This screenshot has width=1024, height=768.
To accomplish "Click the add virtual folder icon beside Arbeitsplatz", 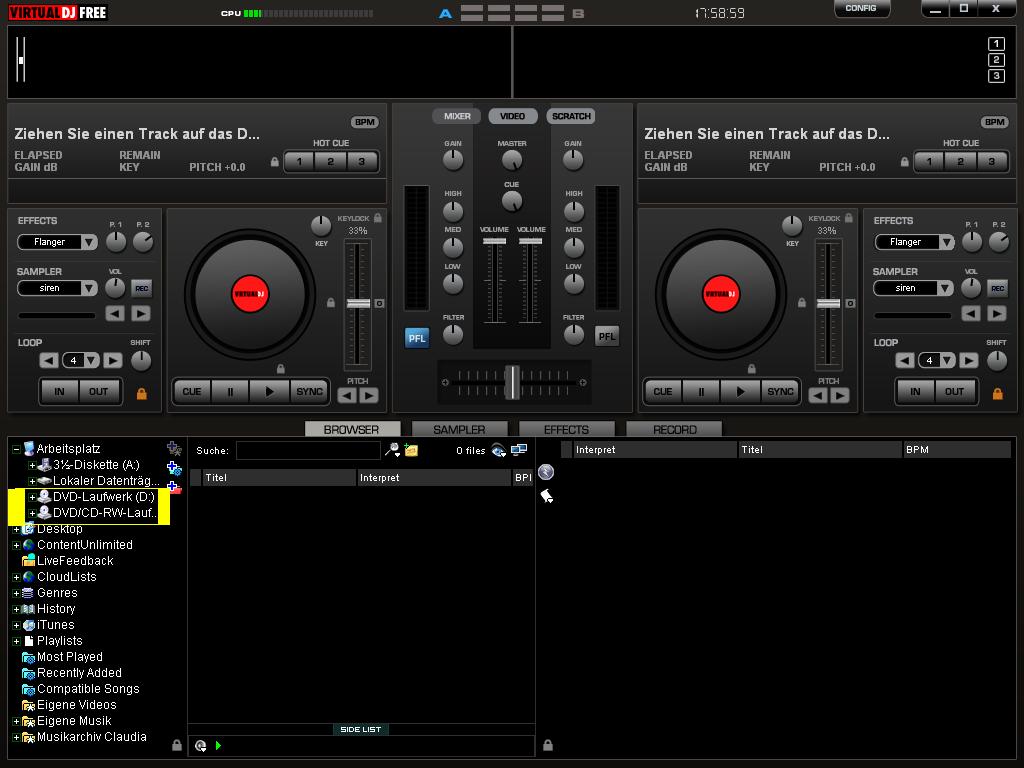I will tap(174, 448).
